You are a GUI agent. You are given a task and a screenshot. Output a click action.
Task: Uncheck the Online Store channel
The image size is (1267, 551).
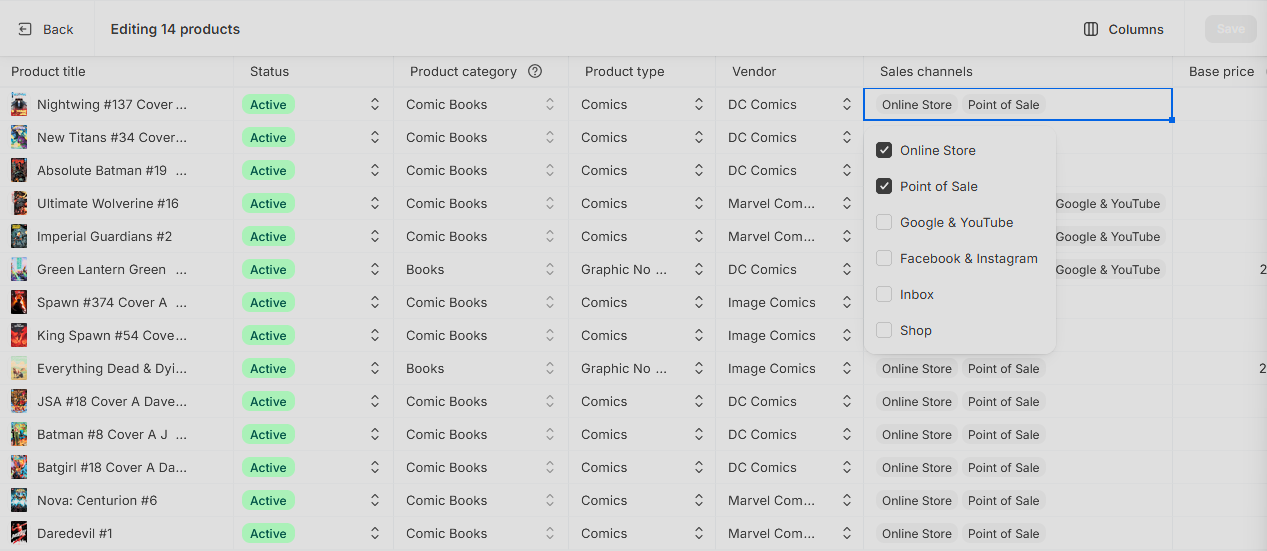tap(884, 150)
